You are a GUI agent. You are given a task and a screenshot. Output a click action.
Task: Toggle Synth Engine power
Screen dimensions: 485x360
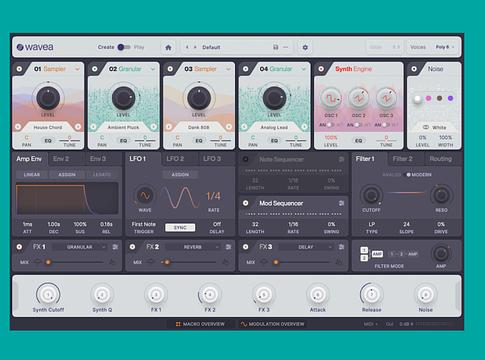click(x=321, y=69)
